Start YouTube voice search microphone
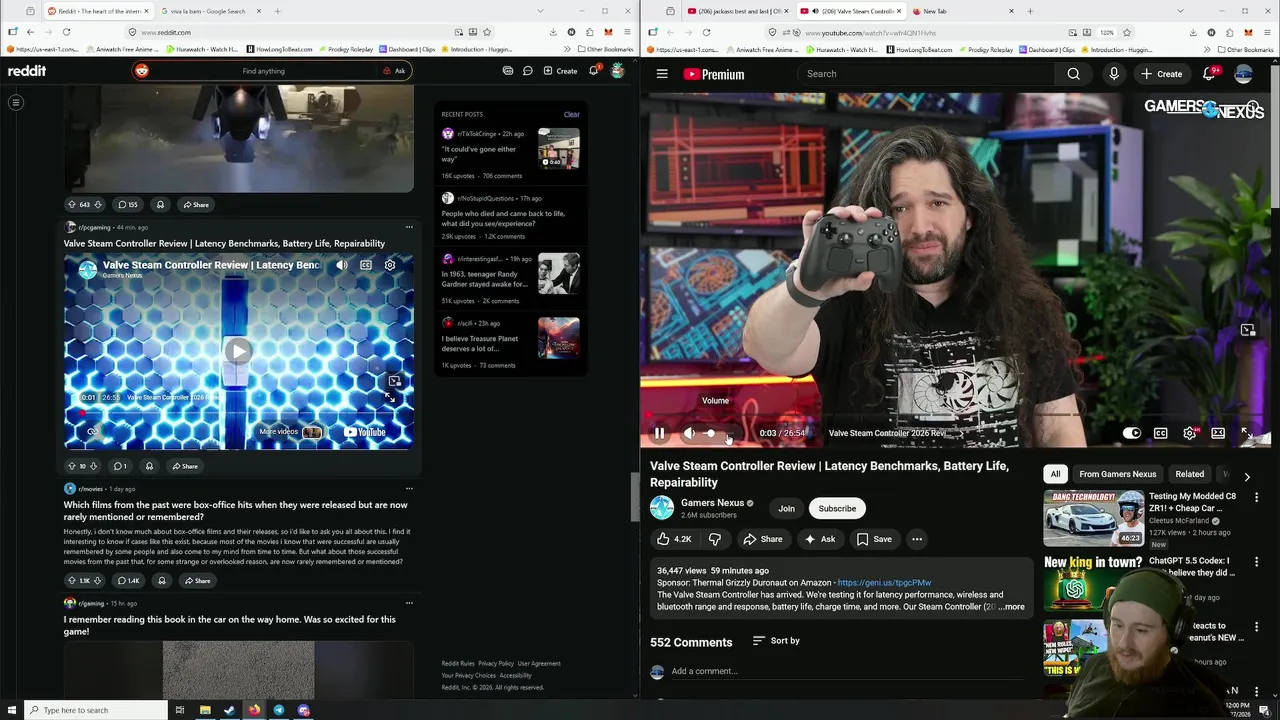 point(1113,74)
